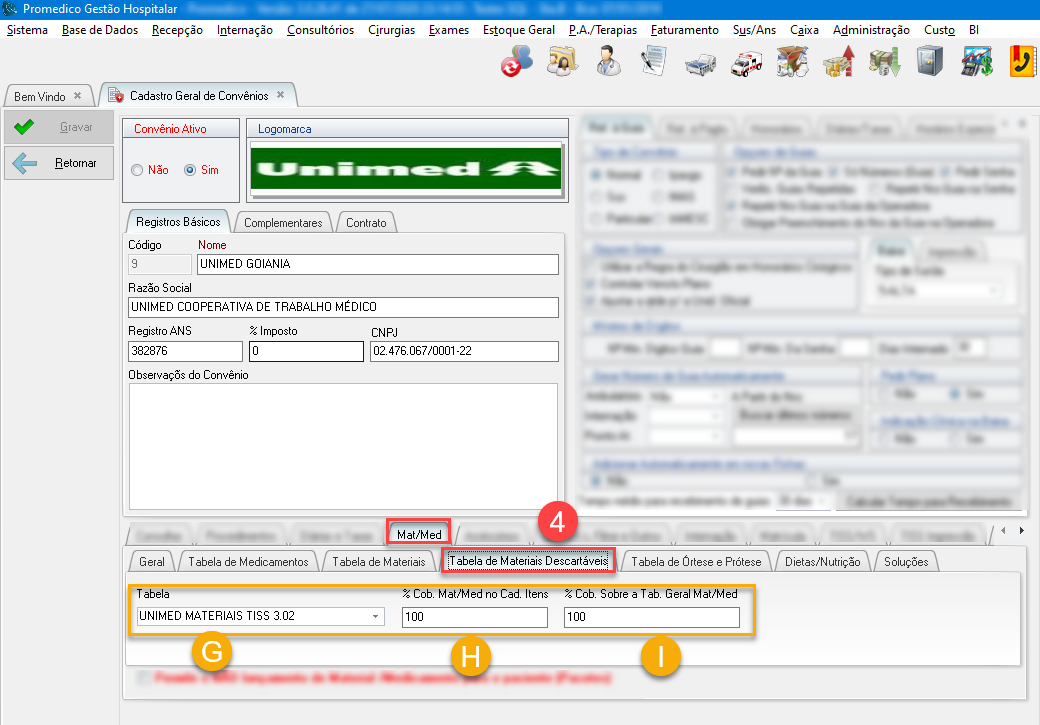Open the Estoque Geral menu
Viewport: 1040px width, 725px height.
(x=519, y=30)
